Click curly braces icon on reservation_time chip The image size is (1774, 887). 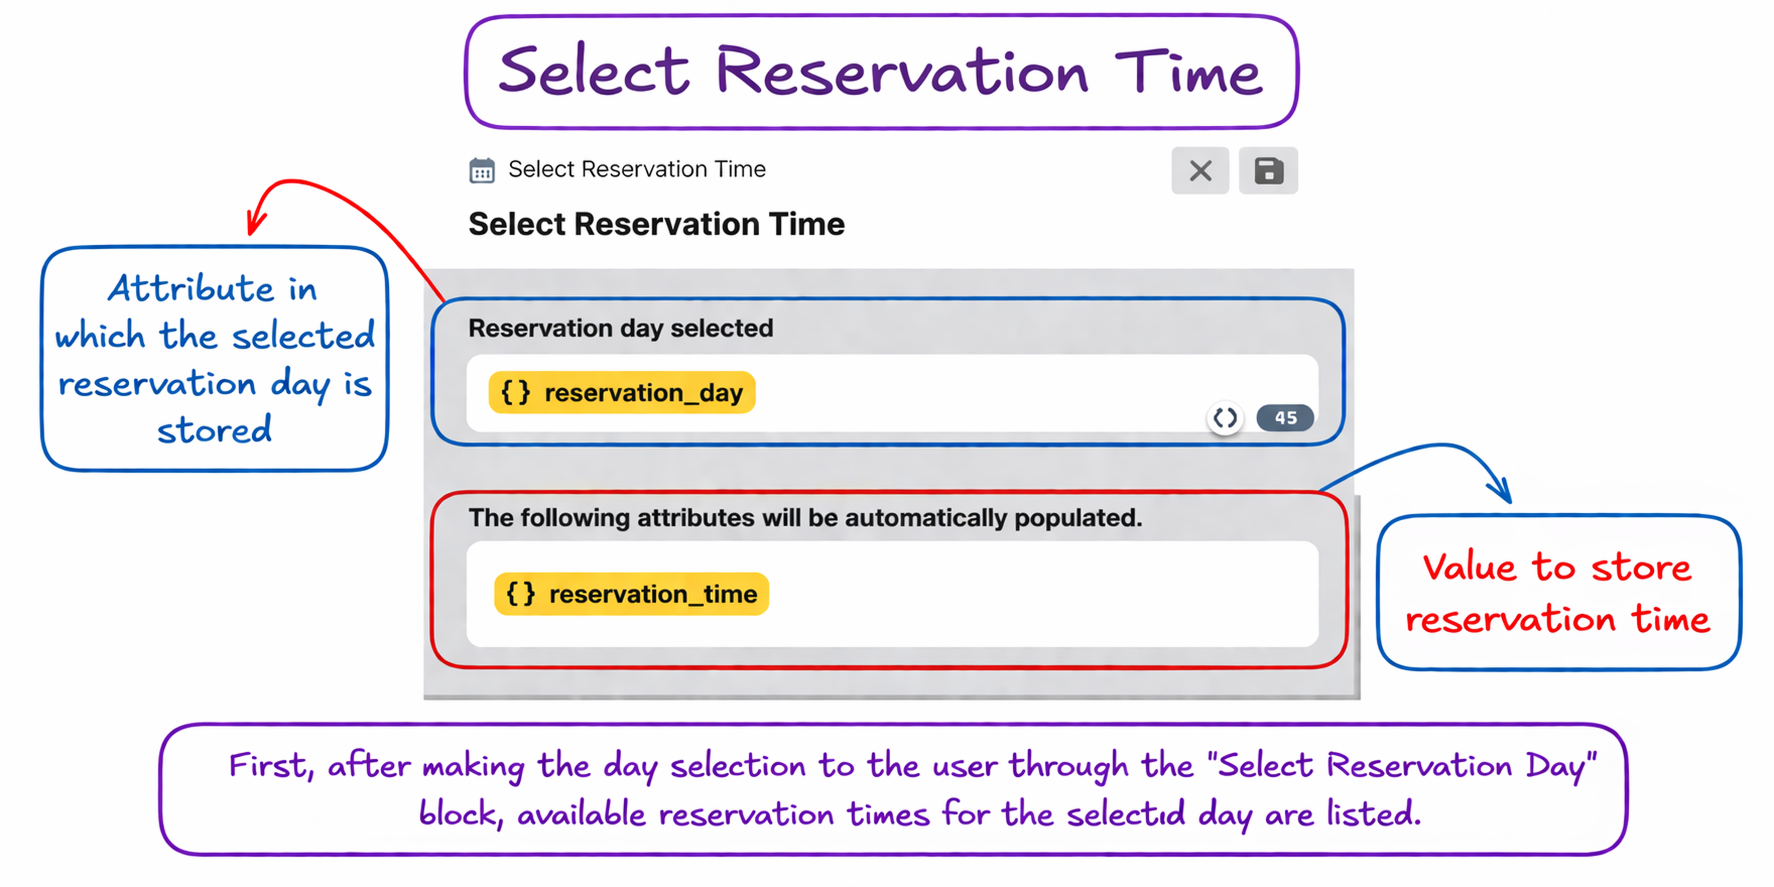521,594
